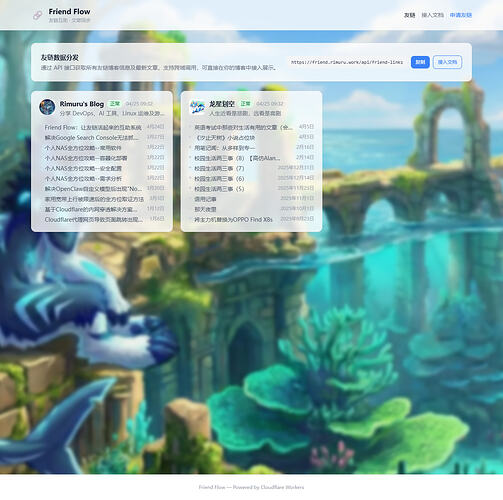Click Rimuru's Blog description about DevOps, AI 工具
Viewport: 503px width, 500px height.
pyautogui.click(x=112, y=113)
